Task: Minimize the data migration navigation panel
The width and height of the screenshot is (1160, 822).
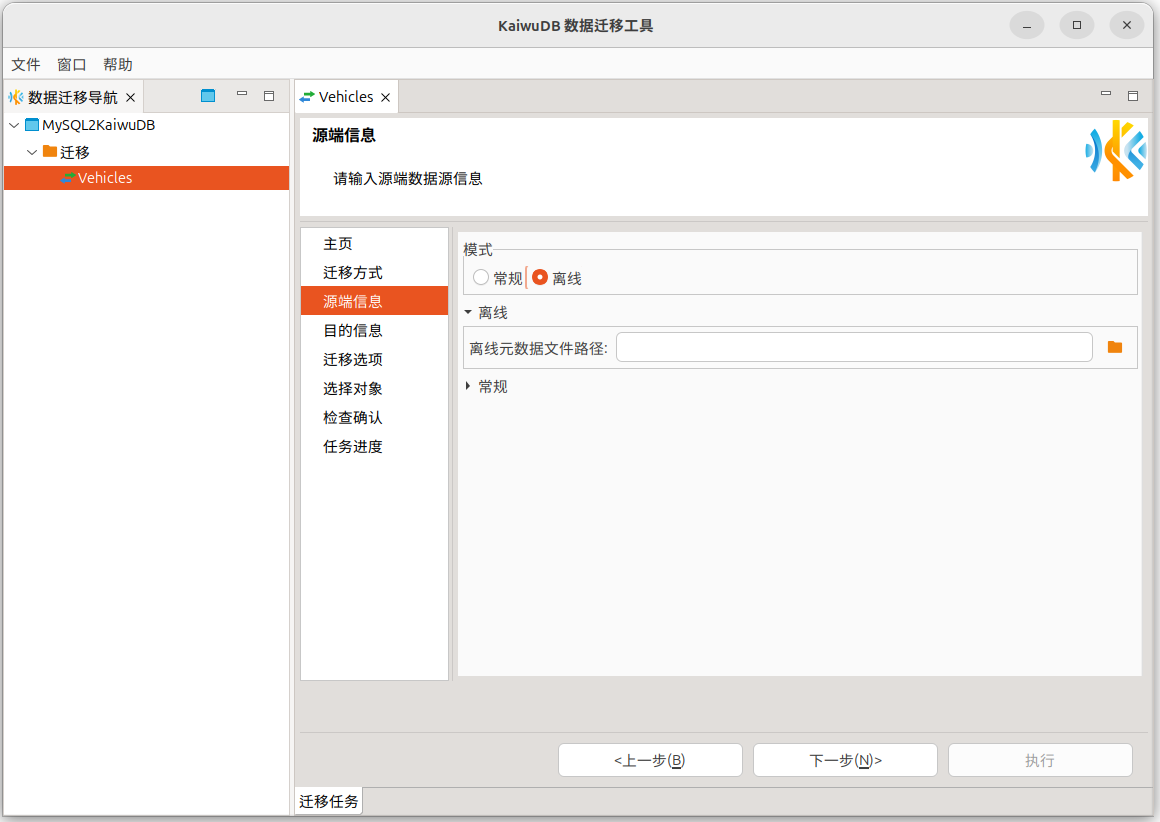Action: pyautogui.click(x=242, y=95)
